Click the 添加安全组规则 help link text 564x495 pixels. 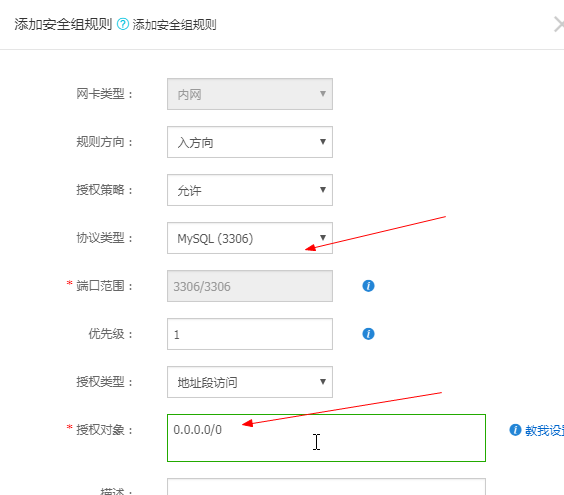point(174,25)
